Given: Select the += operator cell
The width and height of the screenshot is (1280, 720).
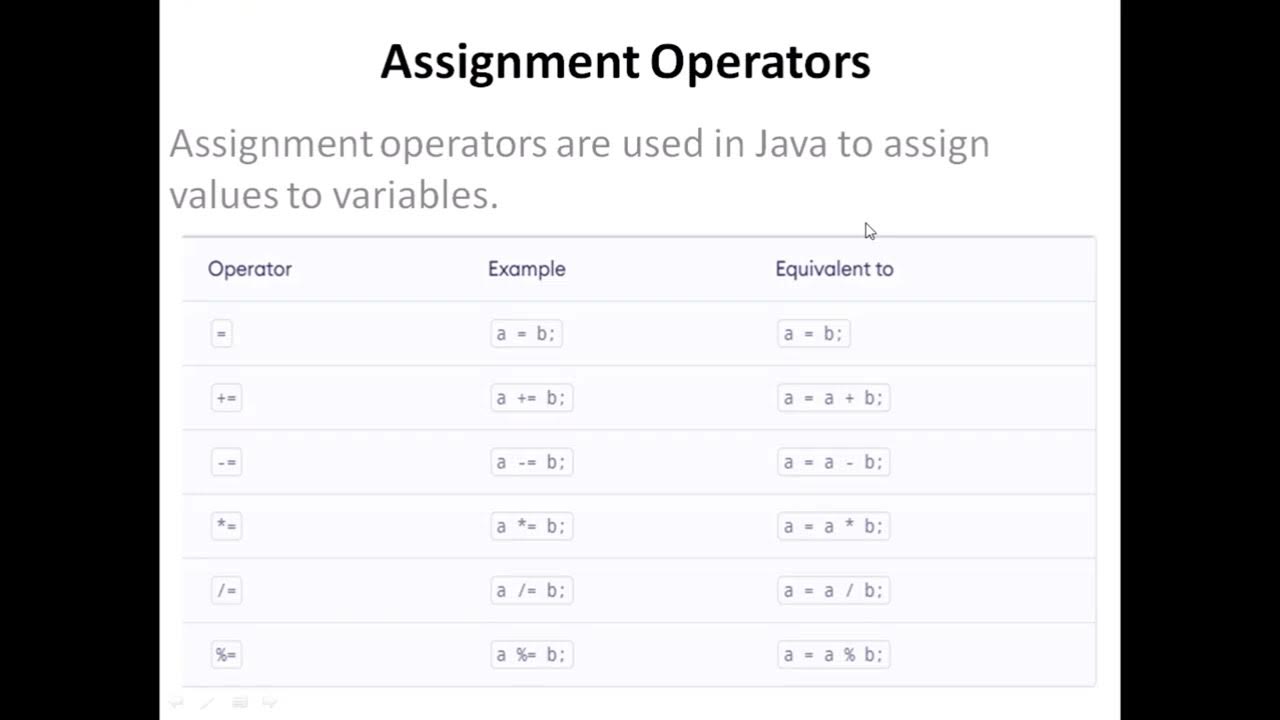Looking at the screenshot, I should (226, 398).
